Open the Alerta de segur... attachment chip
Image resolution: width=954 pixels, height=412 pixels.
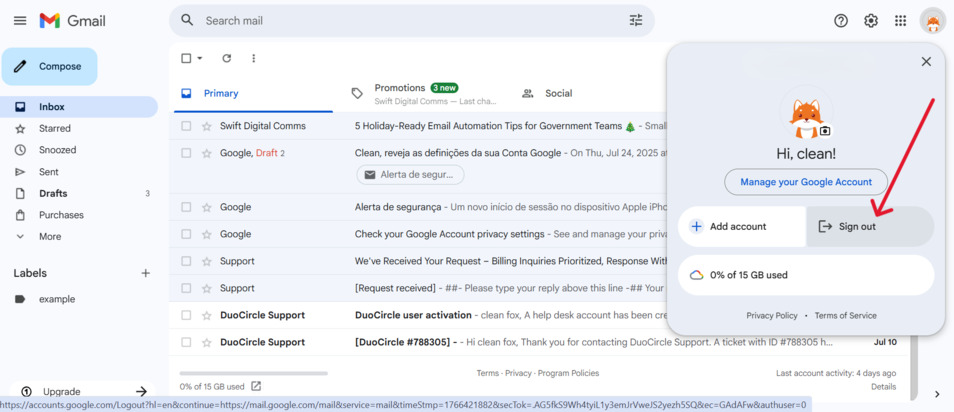coord(410,175)
